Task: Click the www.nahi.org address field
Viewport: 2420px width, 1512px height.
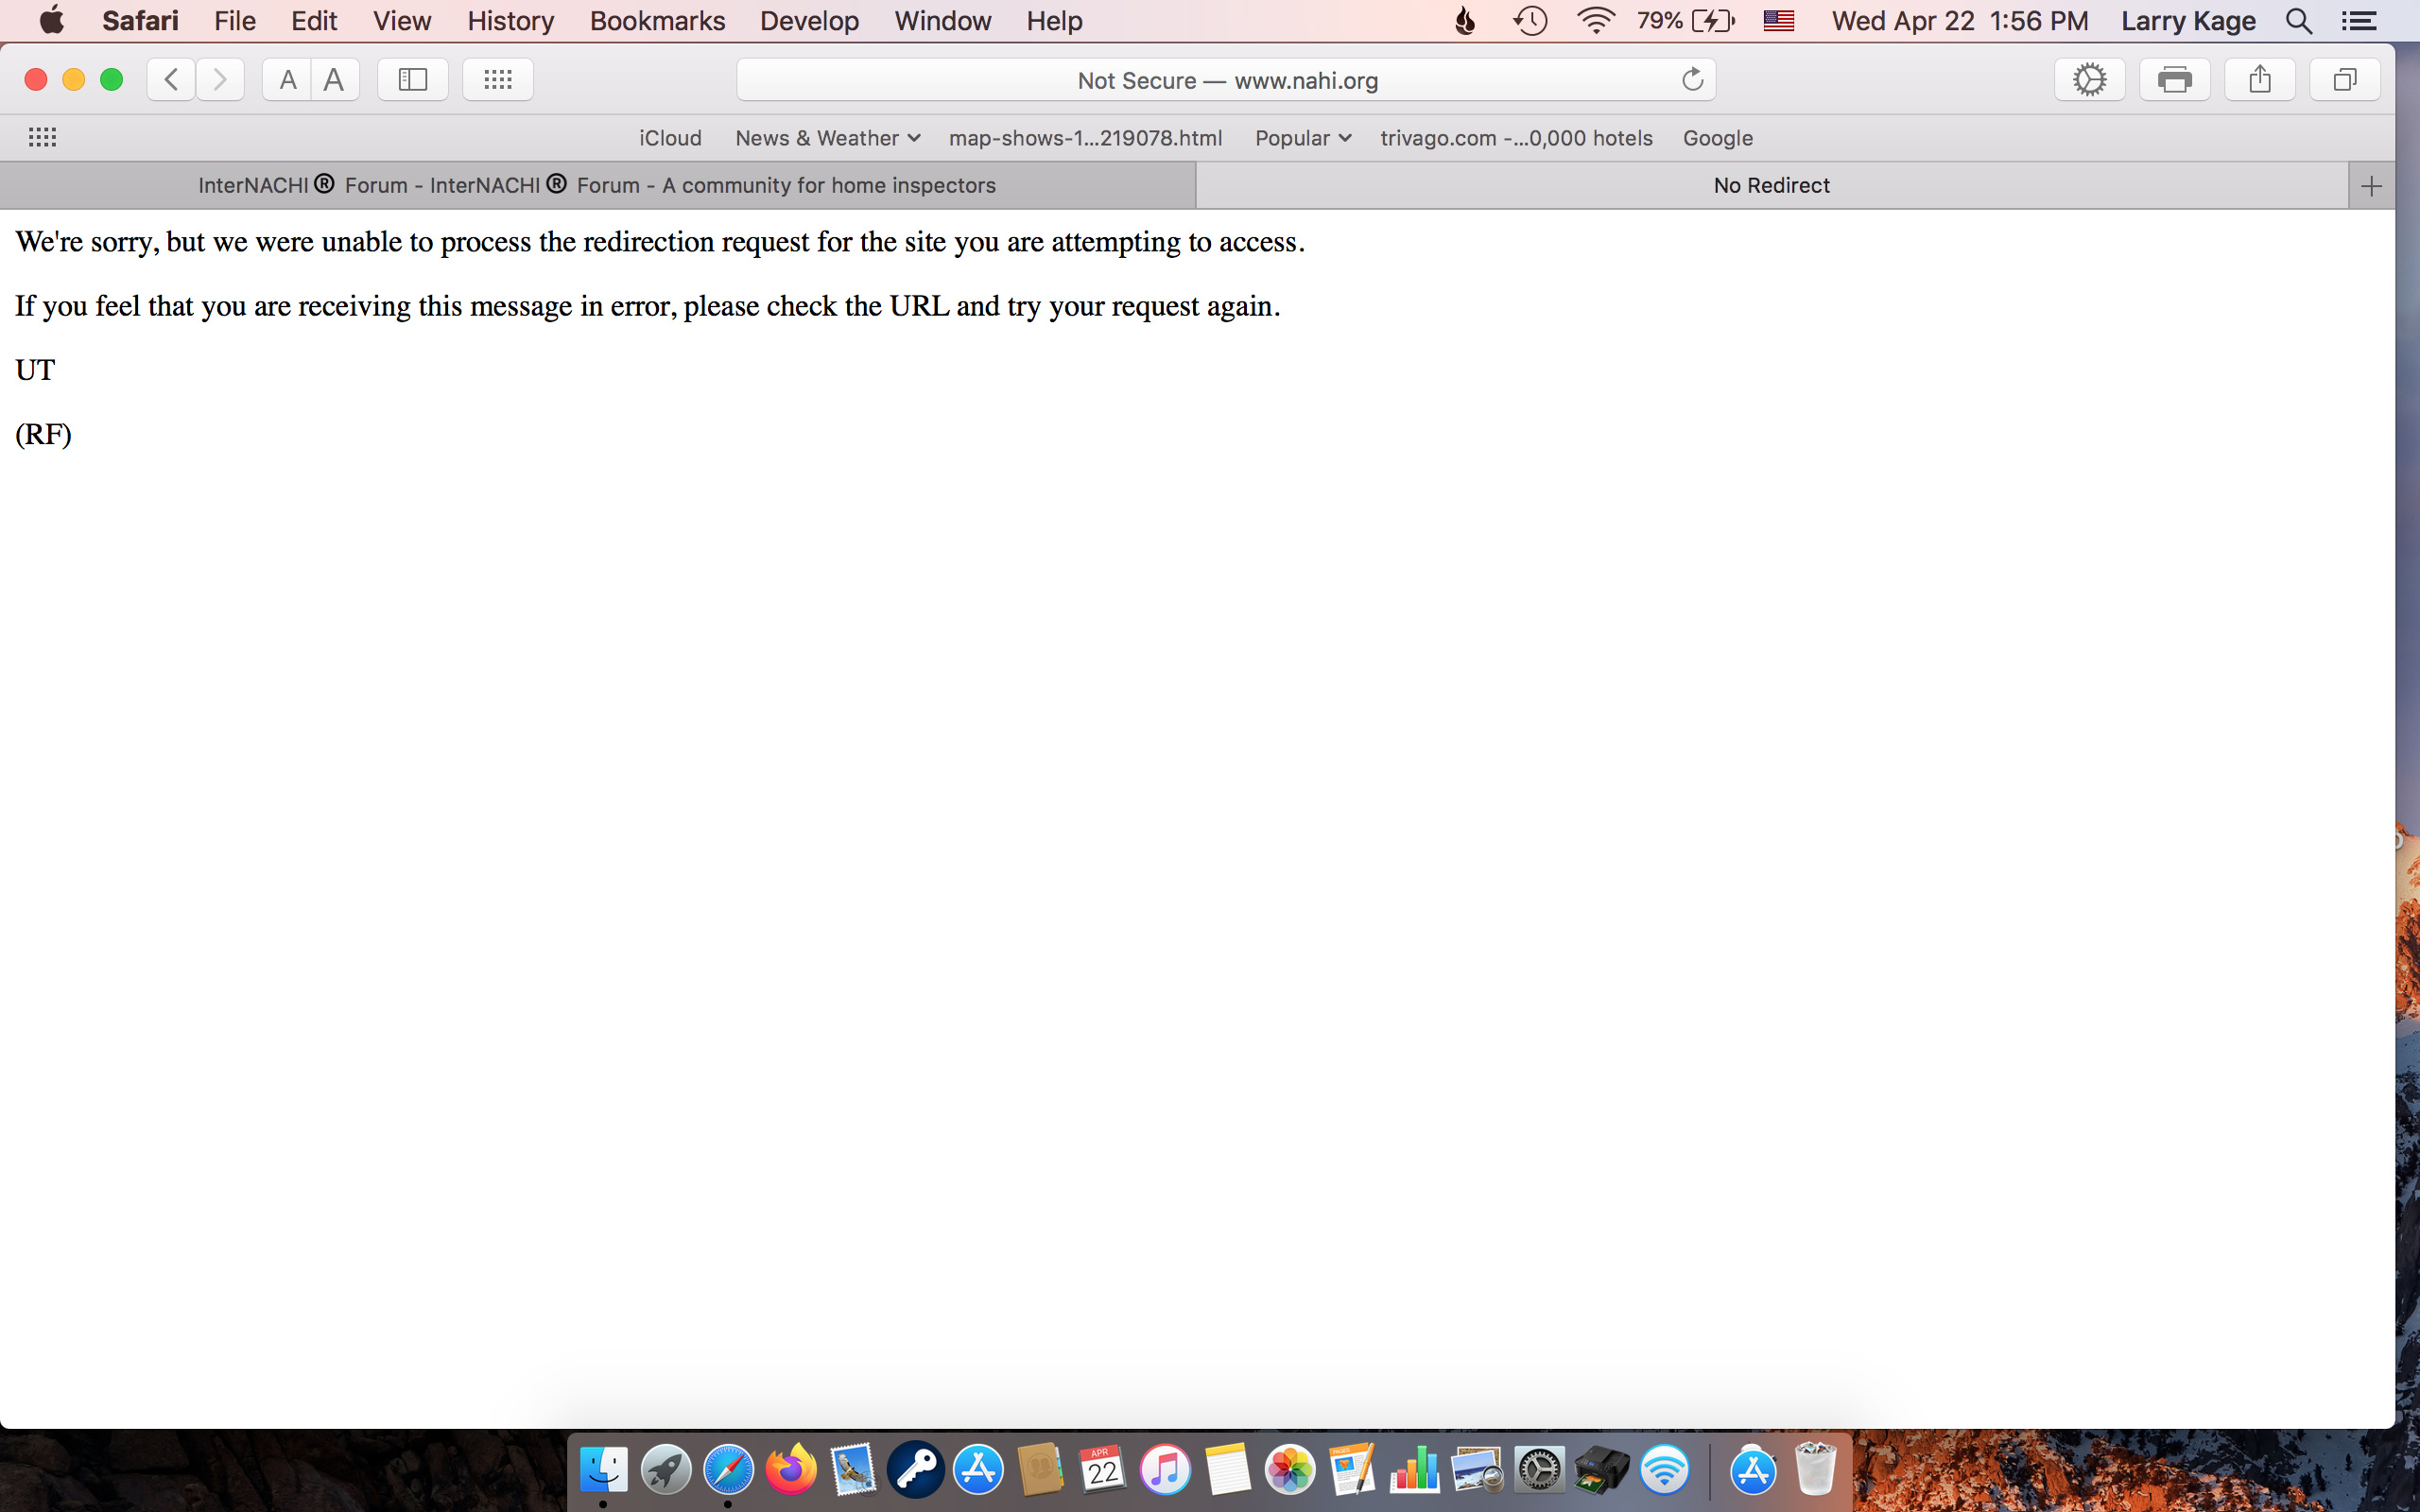Action: coord(1226,80)
